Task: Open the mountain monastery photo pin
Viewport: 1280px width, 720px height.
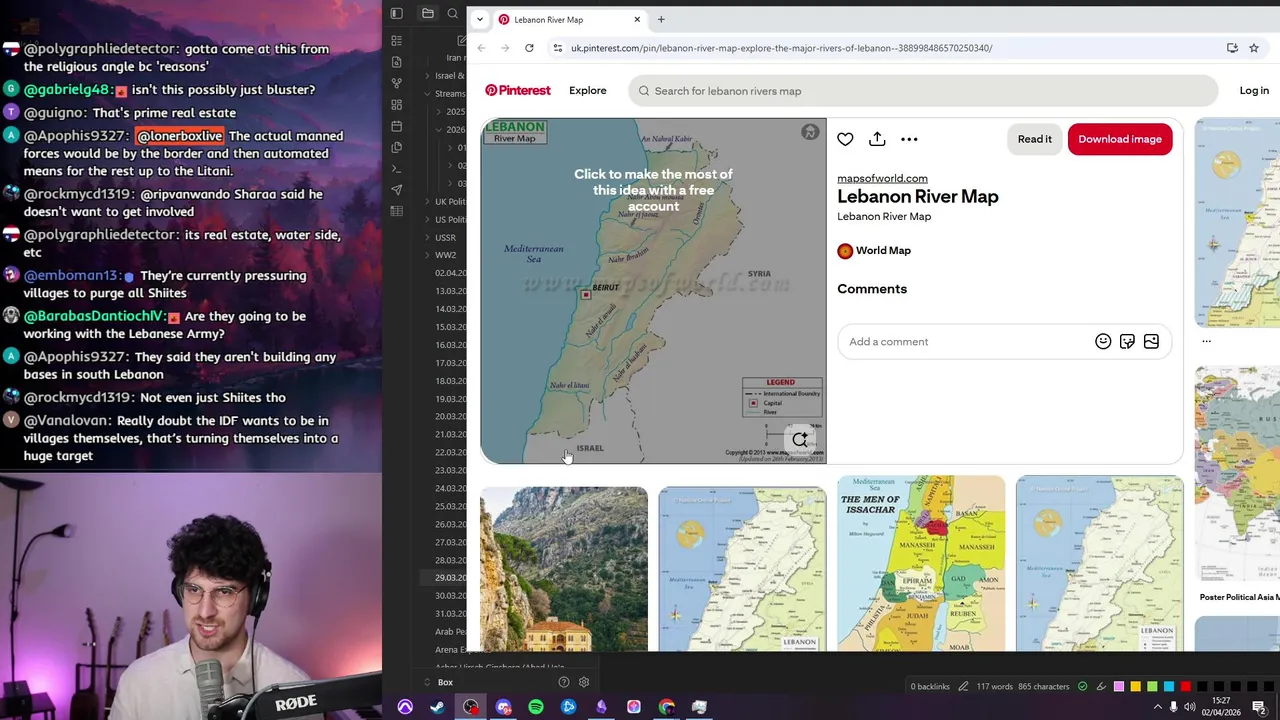Action: pos(564,569)
